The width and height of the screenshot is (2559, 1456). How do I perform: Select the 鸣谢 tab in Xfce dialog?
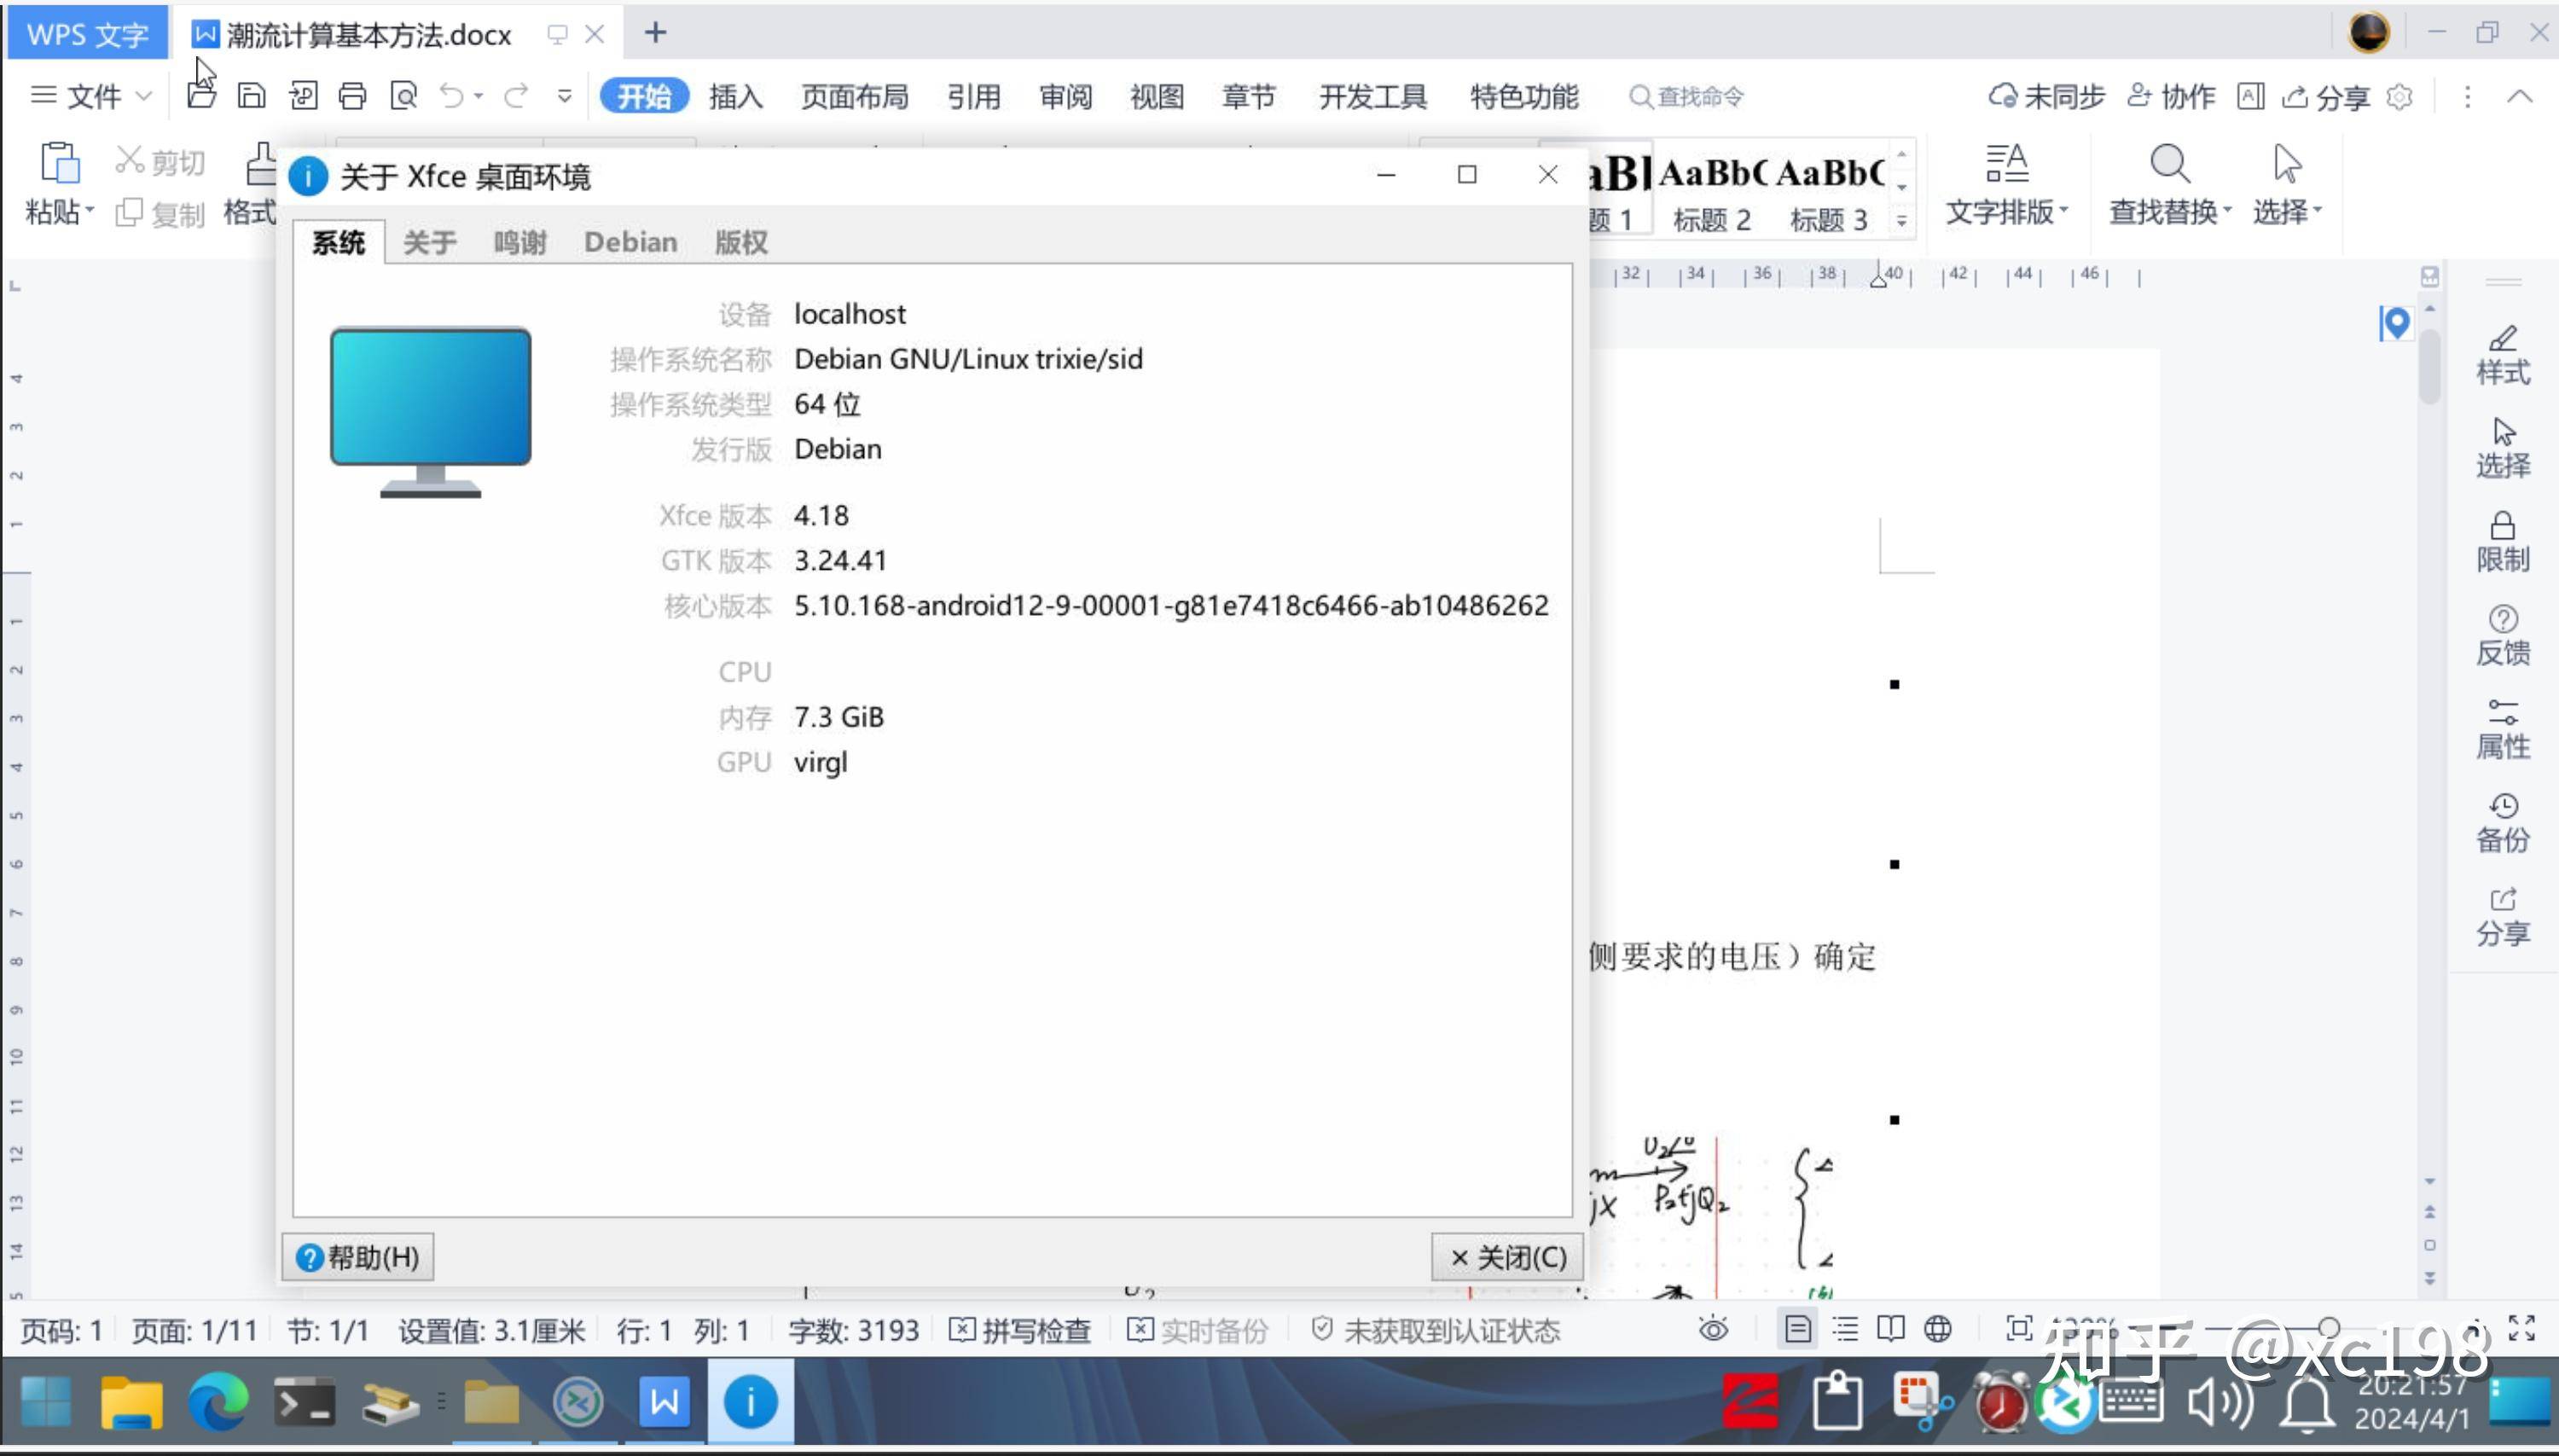click(x=520, y=242)
